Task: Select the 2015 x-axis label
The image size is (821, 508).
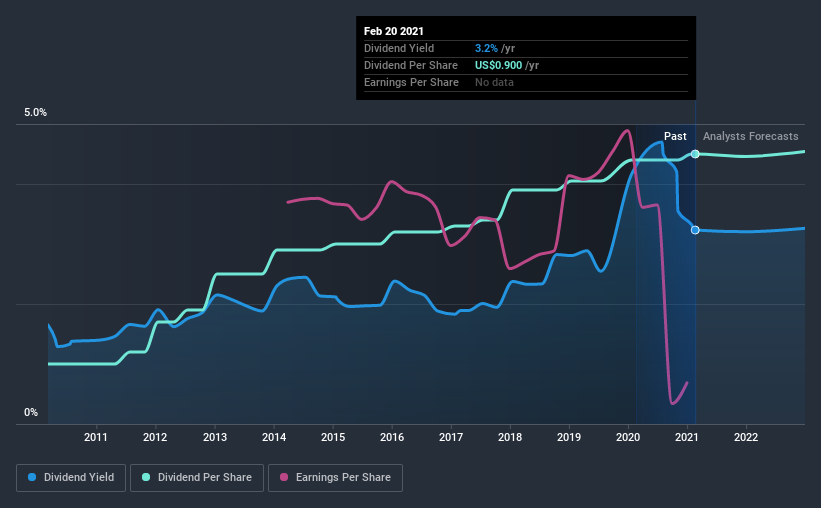Action: pos(333,437)
